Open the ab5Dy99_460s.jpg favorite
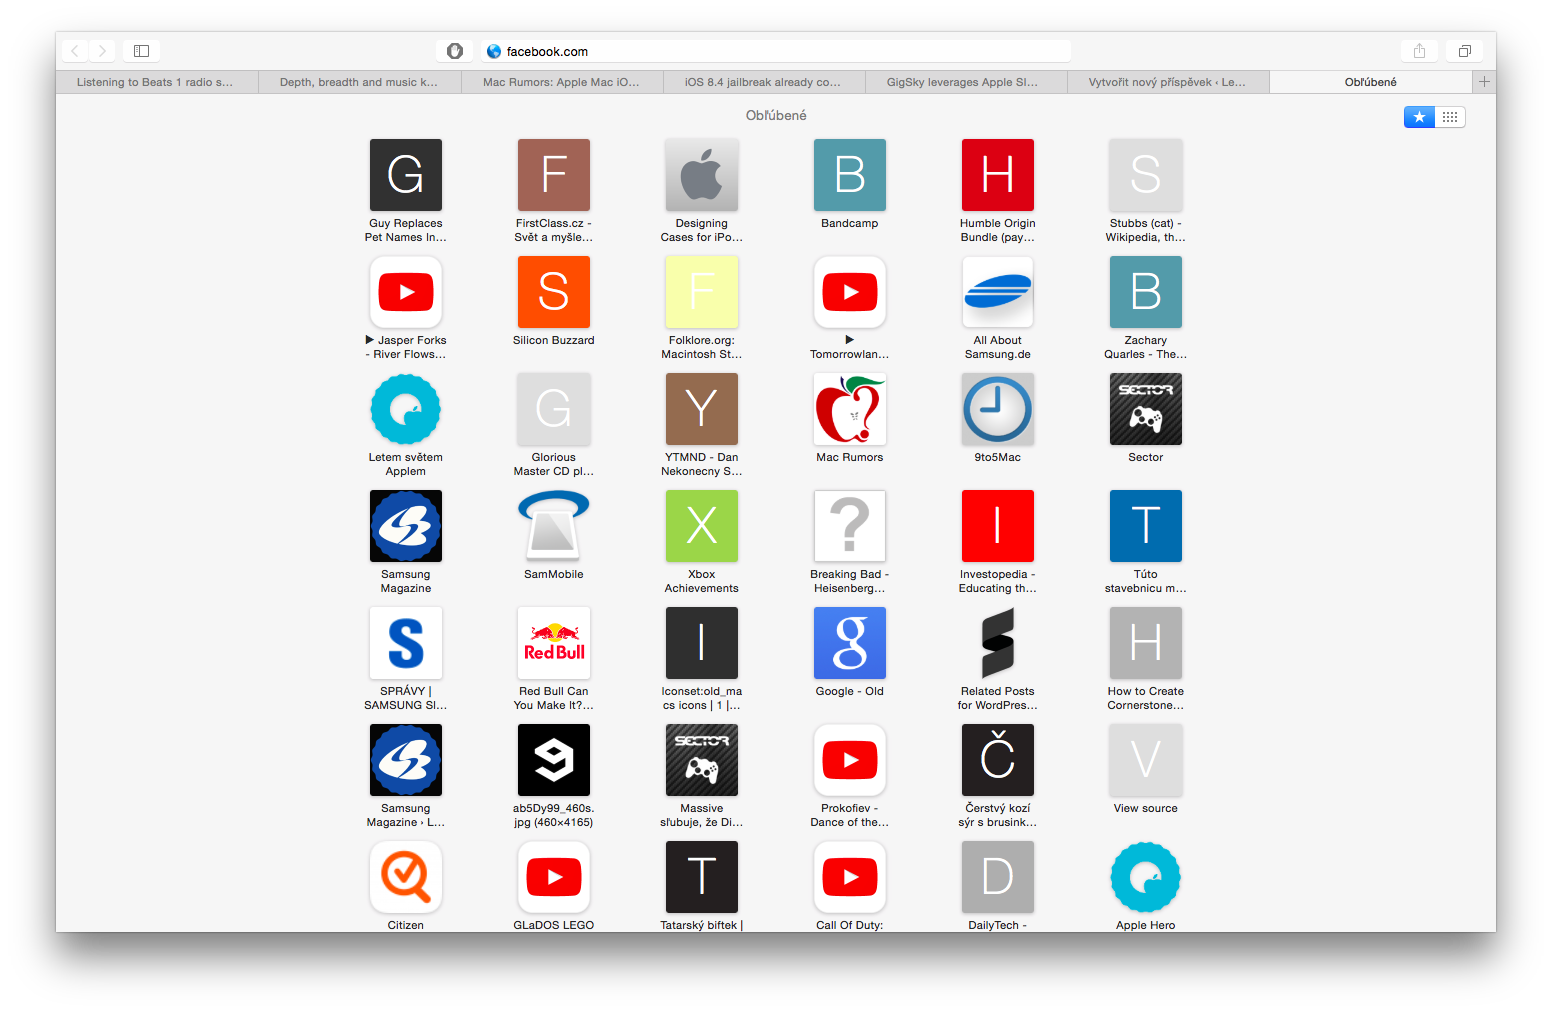The image size is (1552, 1012). tap(554, 760)
